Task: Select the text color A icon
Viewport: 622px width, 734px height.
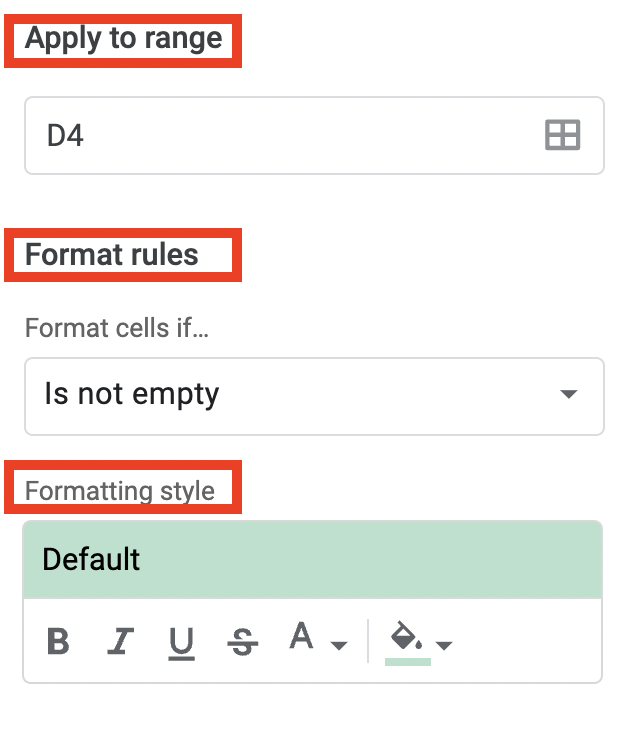Action: pyautogui.click(x=301, y=636)
